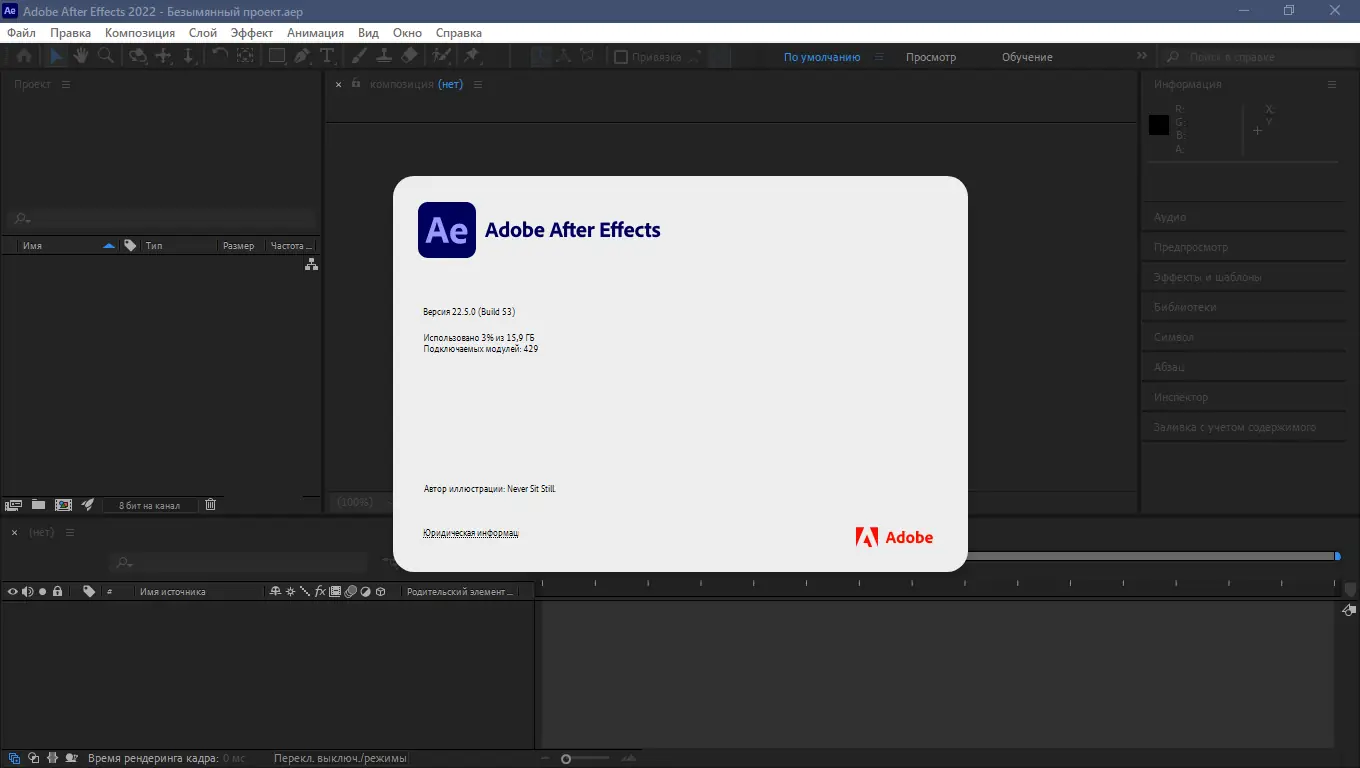1360x768 pixels.
Task: Open the project search filter dropdown
Action: [21, 218]
